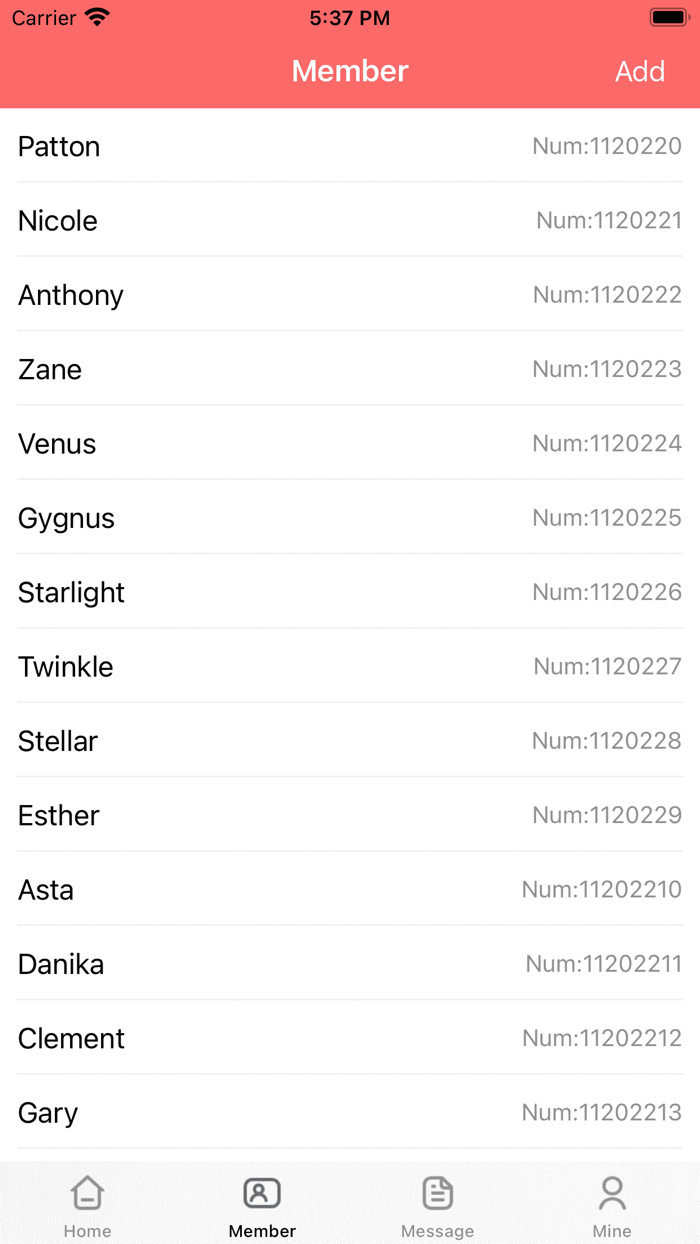The width and height of the screenshot is (700, 1244).
Task: Tap the Wi-Fi status icon
Action: click(x=97, y=18)
